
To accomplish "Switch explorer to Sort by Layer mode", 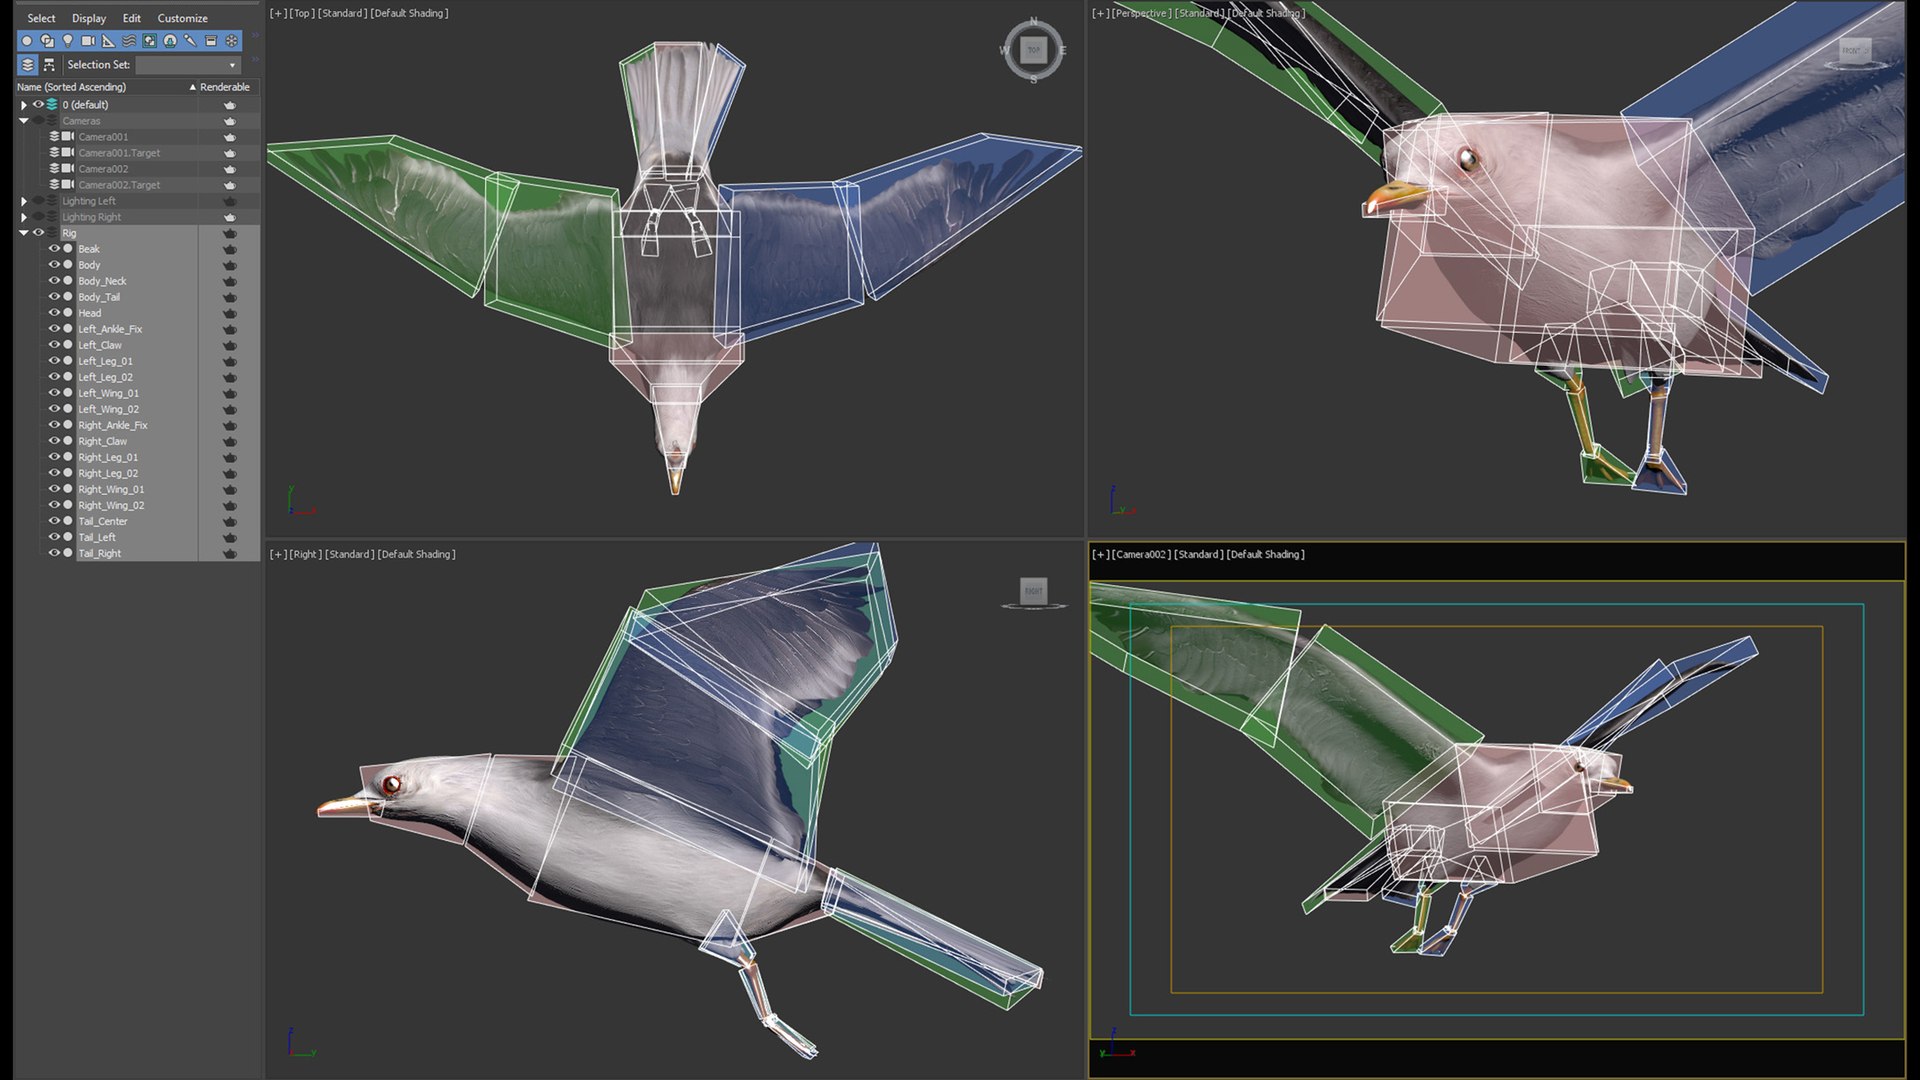I will click(x=28, y=65).
